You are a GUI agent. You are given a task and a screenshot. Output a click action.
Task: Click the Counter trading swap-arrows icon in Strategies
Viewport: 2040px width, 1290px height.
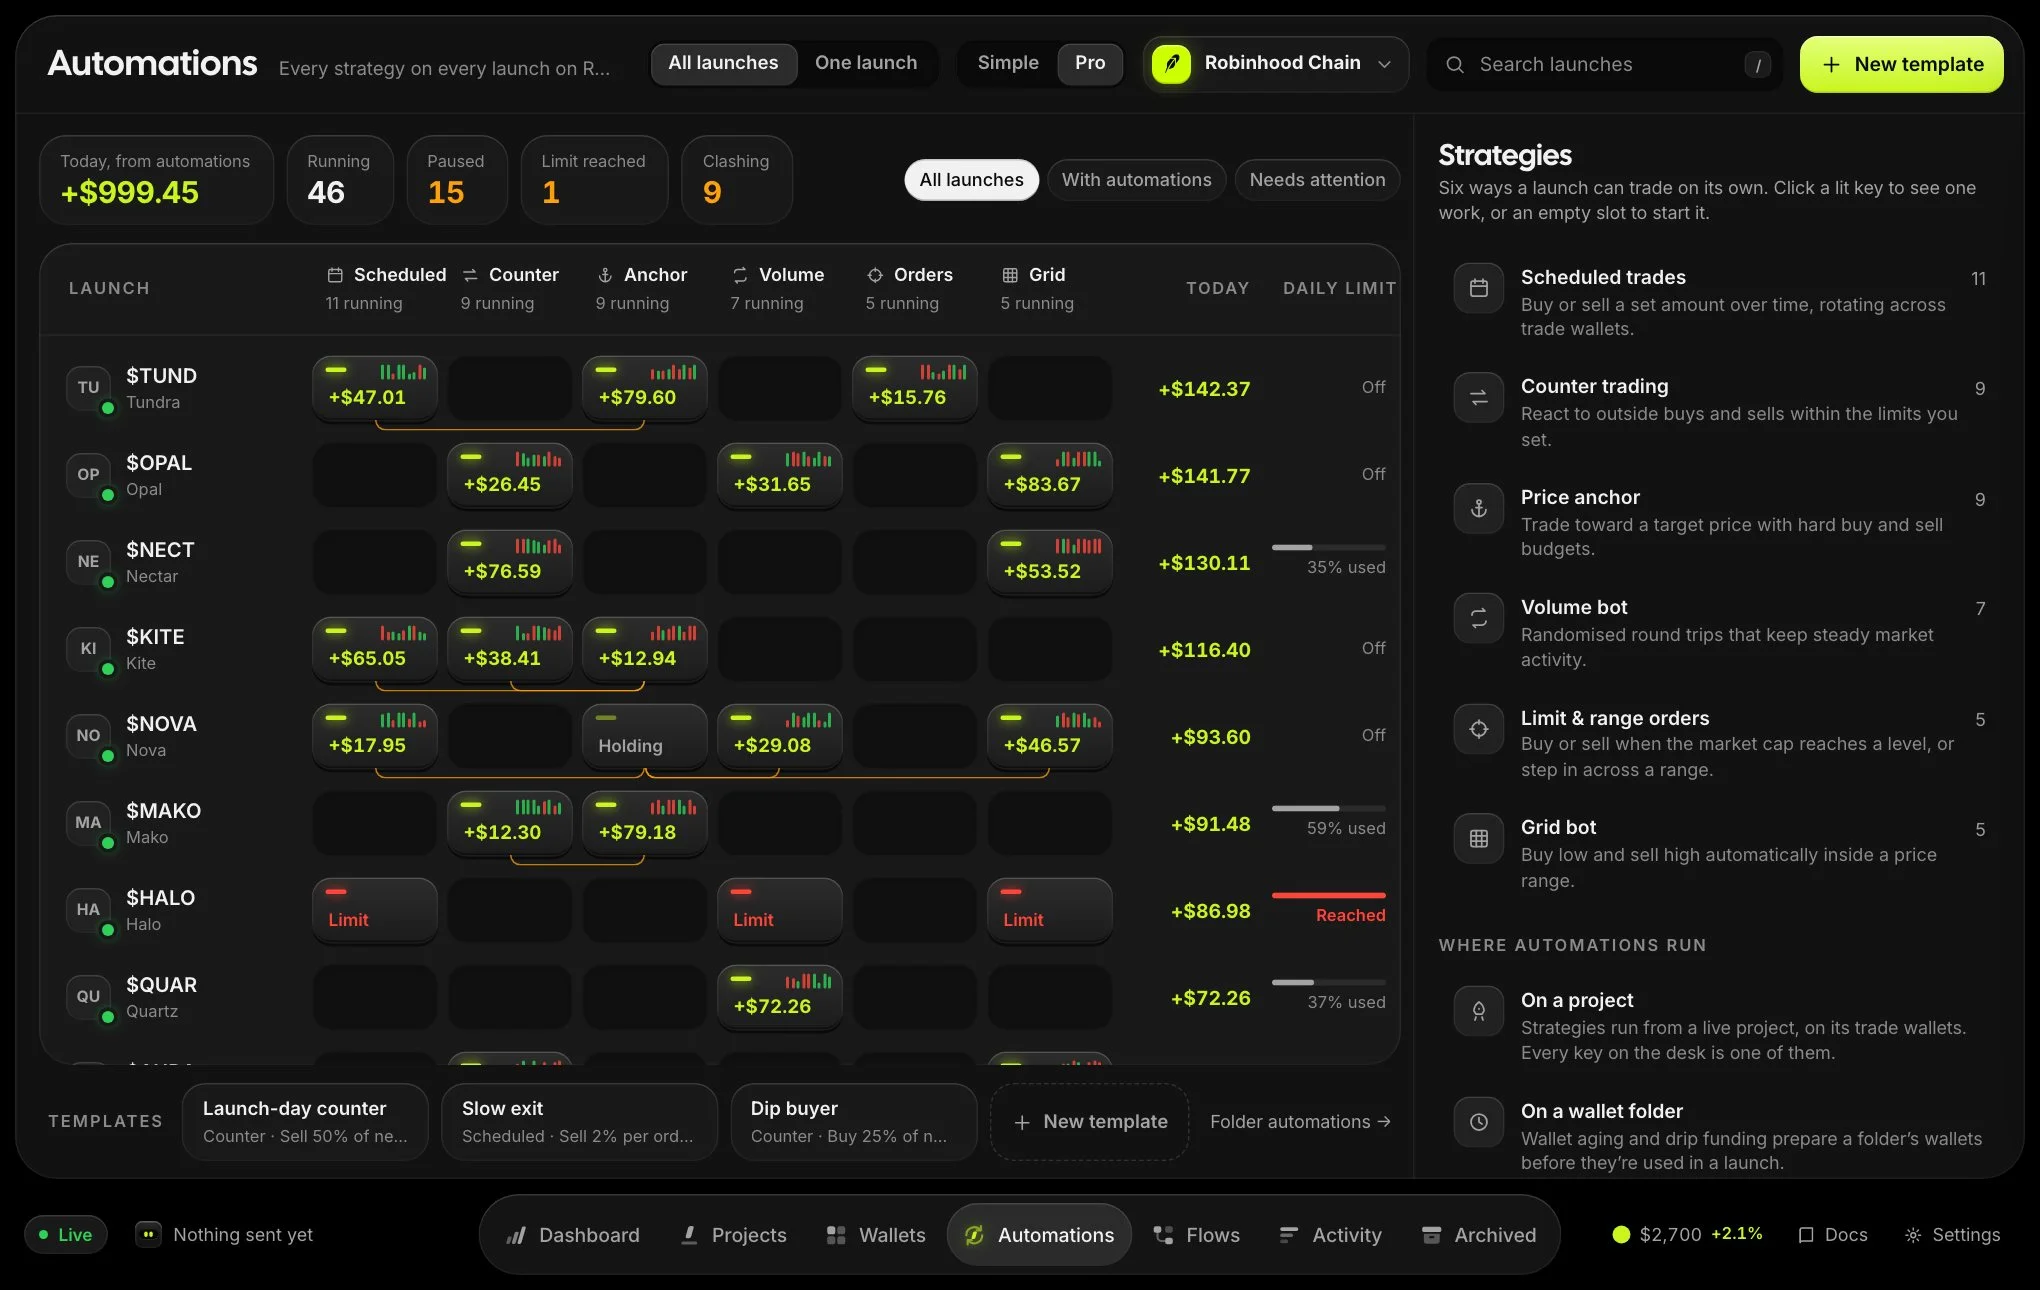point(1478,398)
